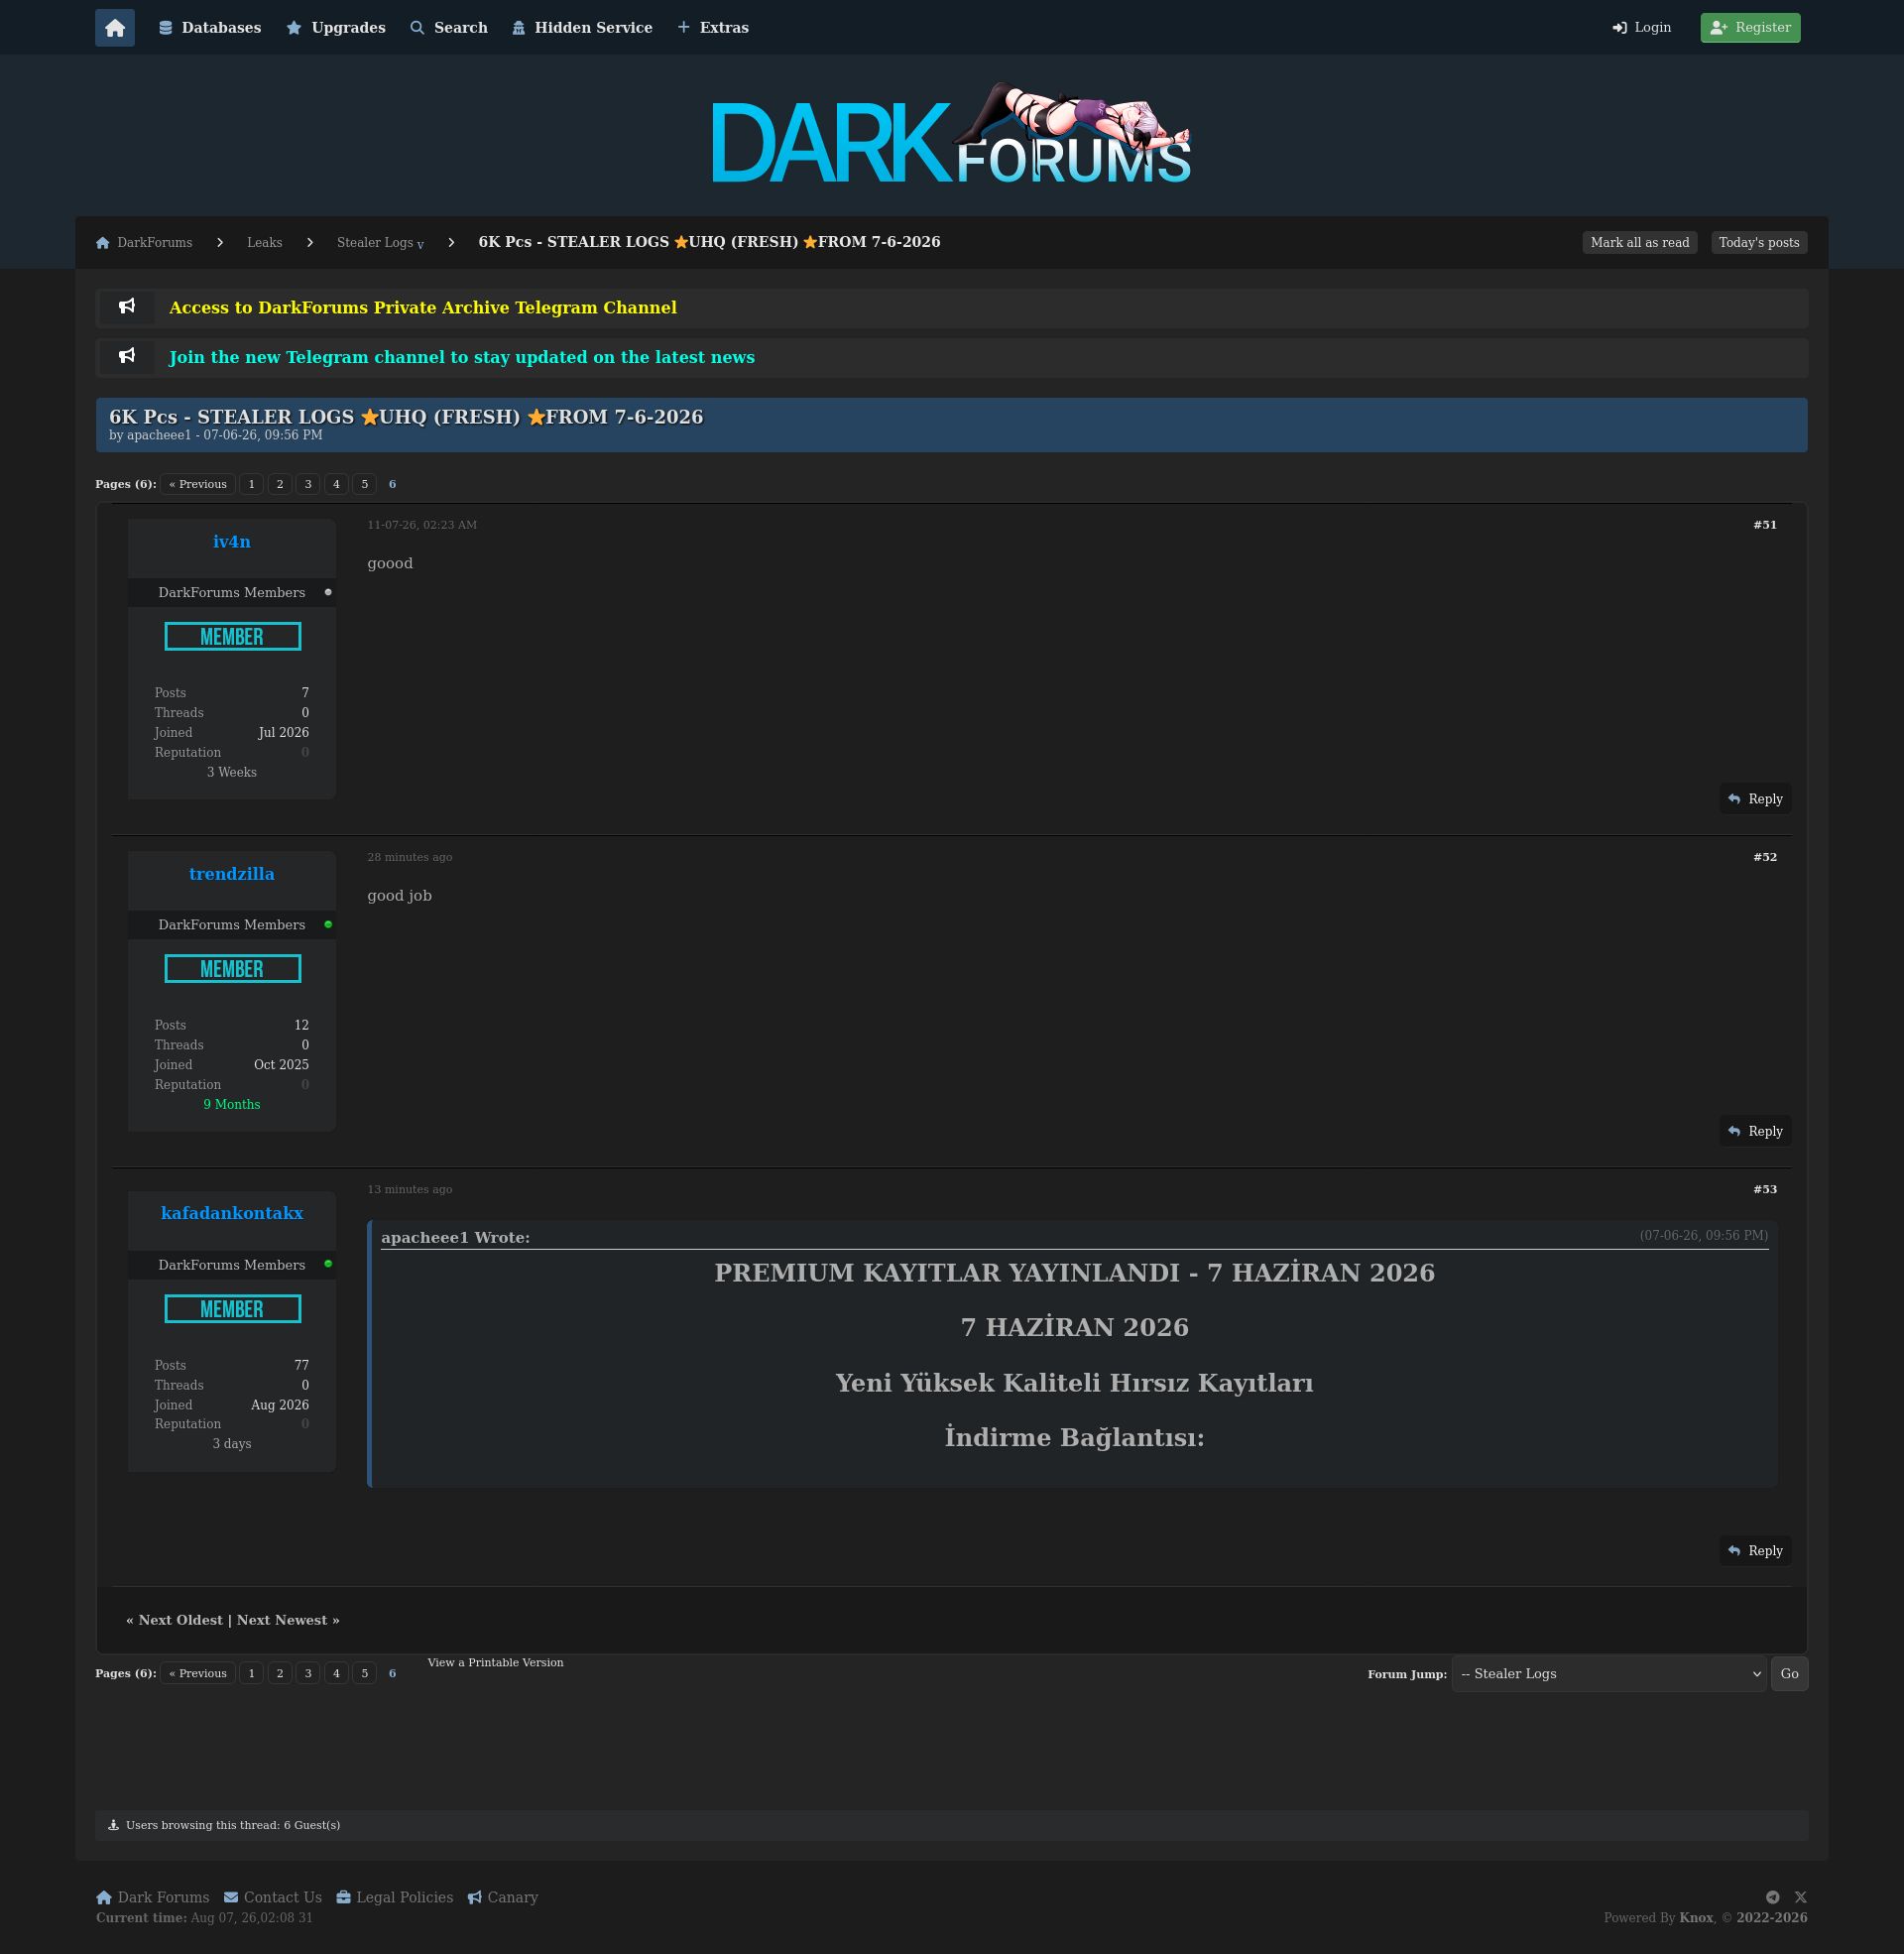Click the Knox link in footer
Viewport: 1904px width, 1954px height.
(x=1696, y=1918)
